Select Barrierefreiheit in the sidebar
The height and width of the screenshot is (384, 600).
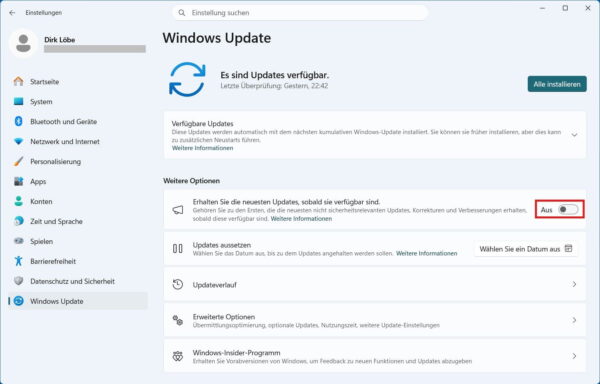pyautogui.click(x=78, y=261)
